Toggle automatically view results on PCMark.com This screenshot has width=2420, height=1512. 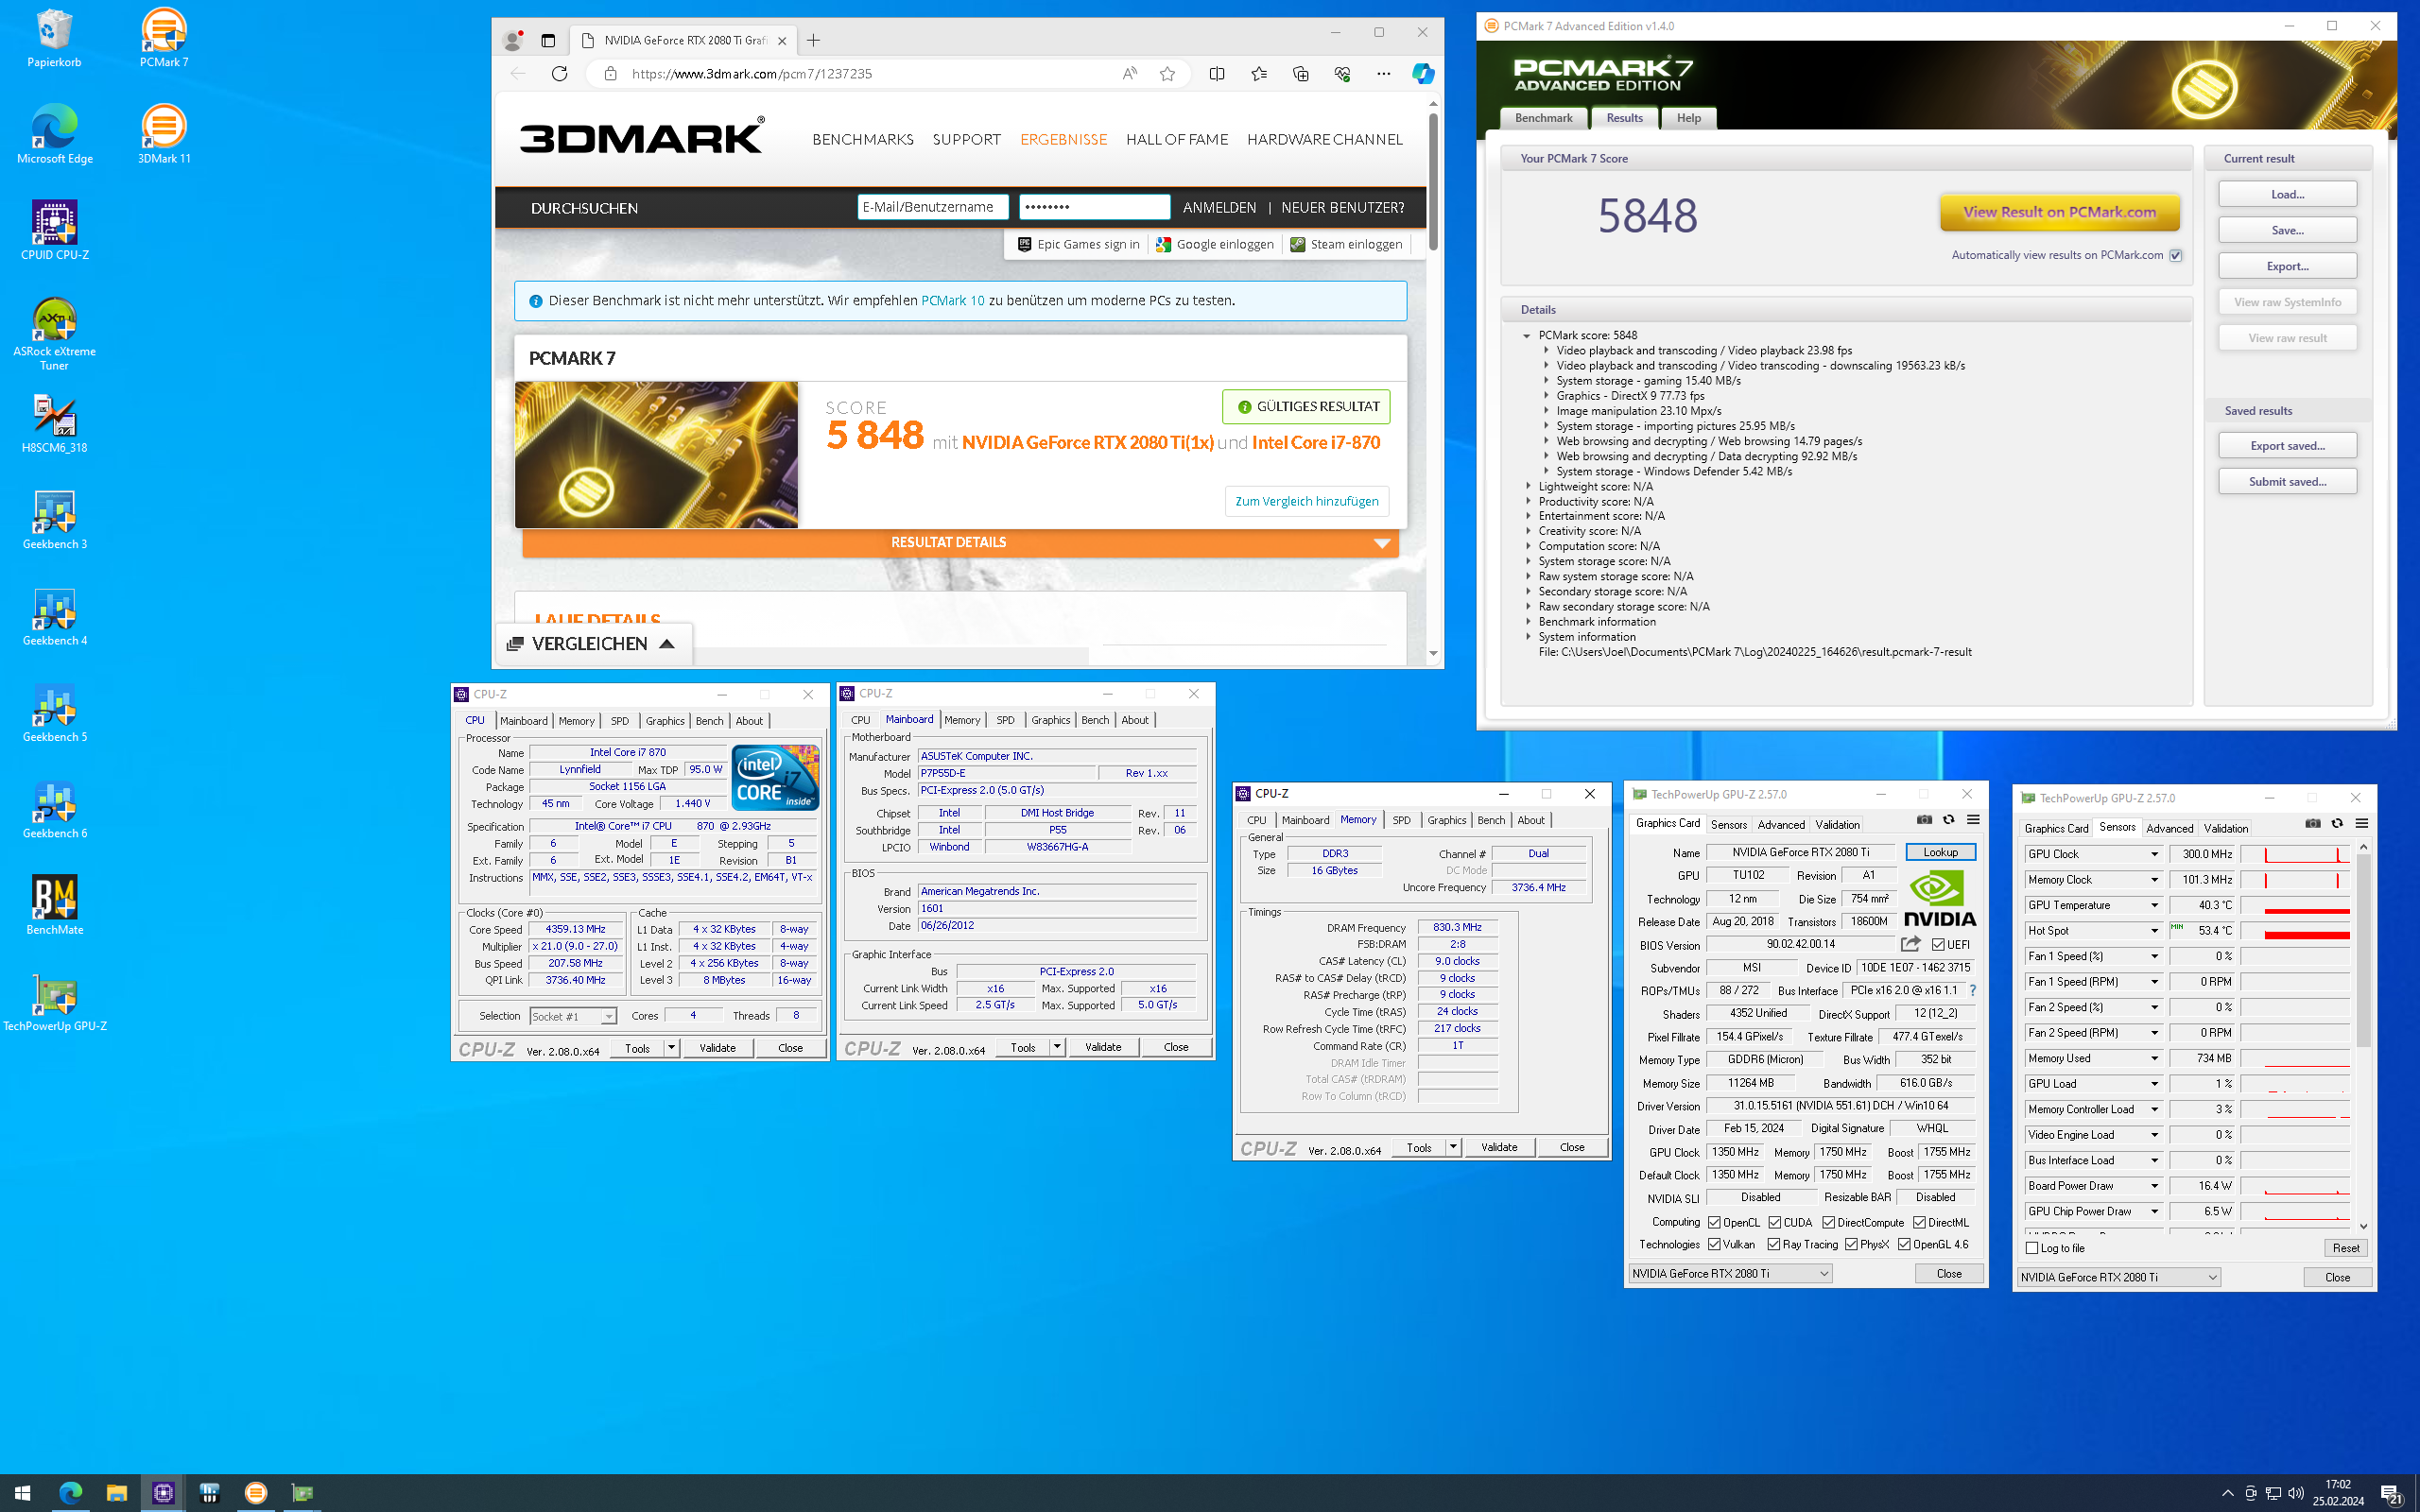2175,255
